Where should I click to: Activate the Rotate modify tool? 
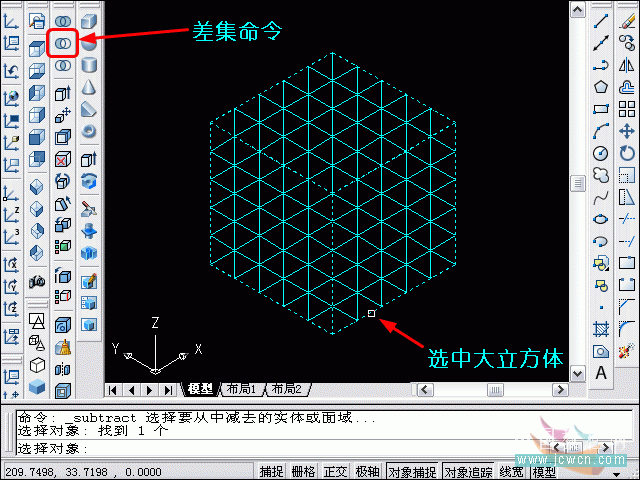point(627,153)
